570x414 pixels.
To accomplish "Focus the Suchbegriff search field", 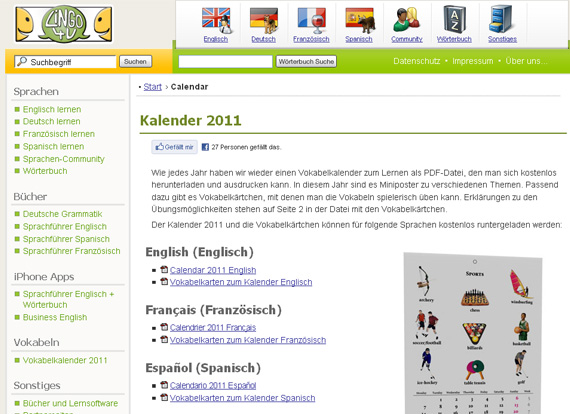I will (x=65, y=61).
